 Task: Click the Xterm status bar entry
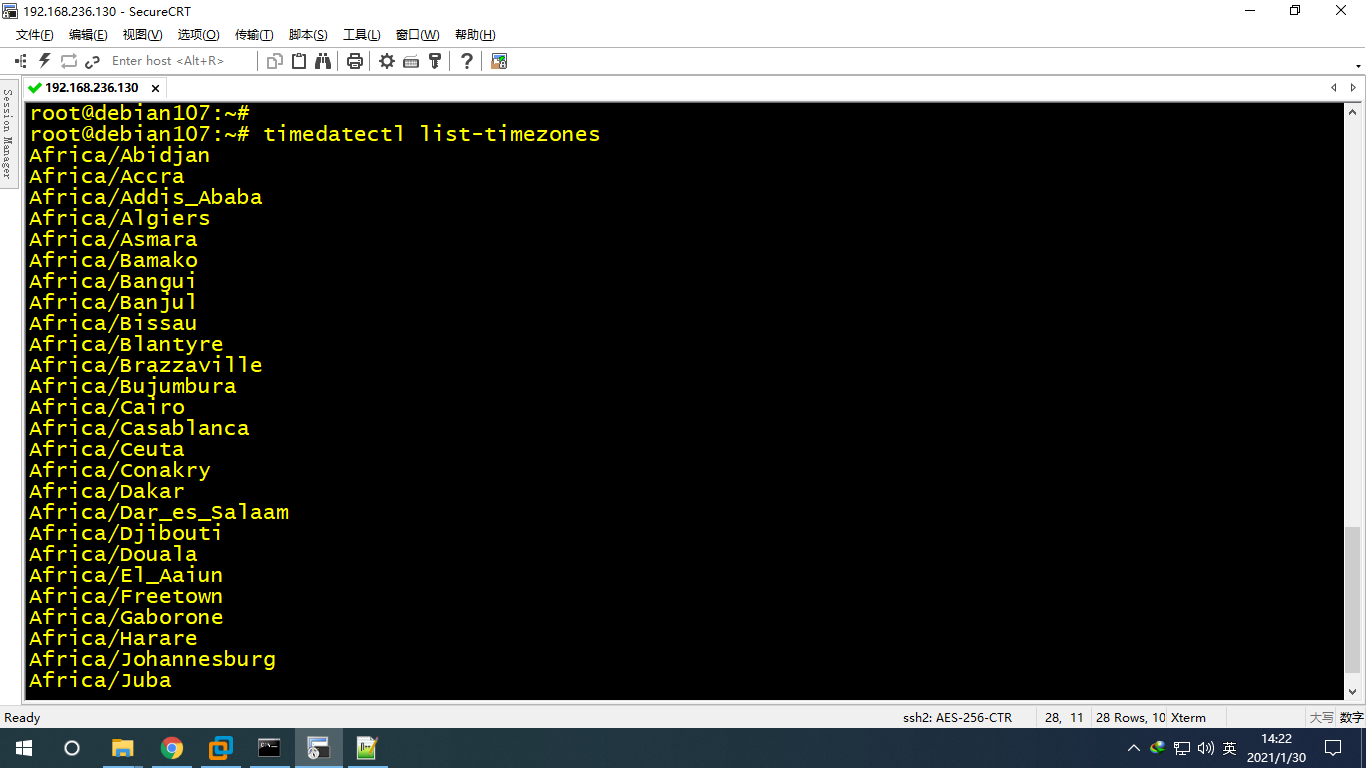[x=1188, y=717]
